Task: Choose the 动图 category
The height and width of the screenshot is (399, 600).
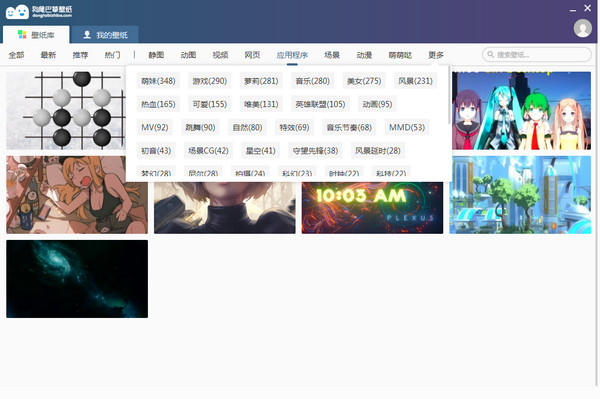Action: point(188,55)
